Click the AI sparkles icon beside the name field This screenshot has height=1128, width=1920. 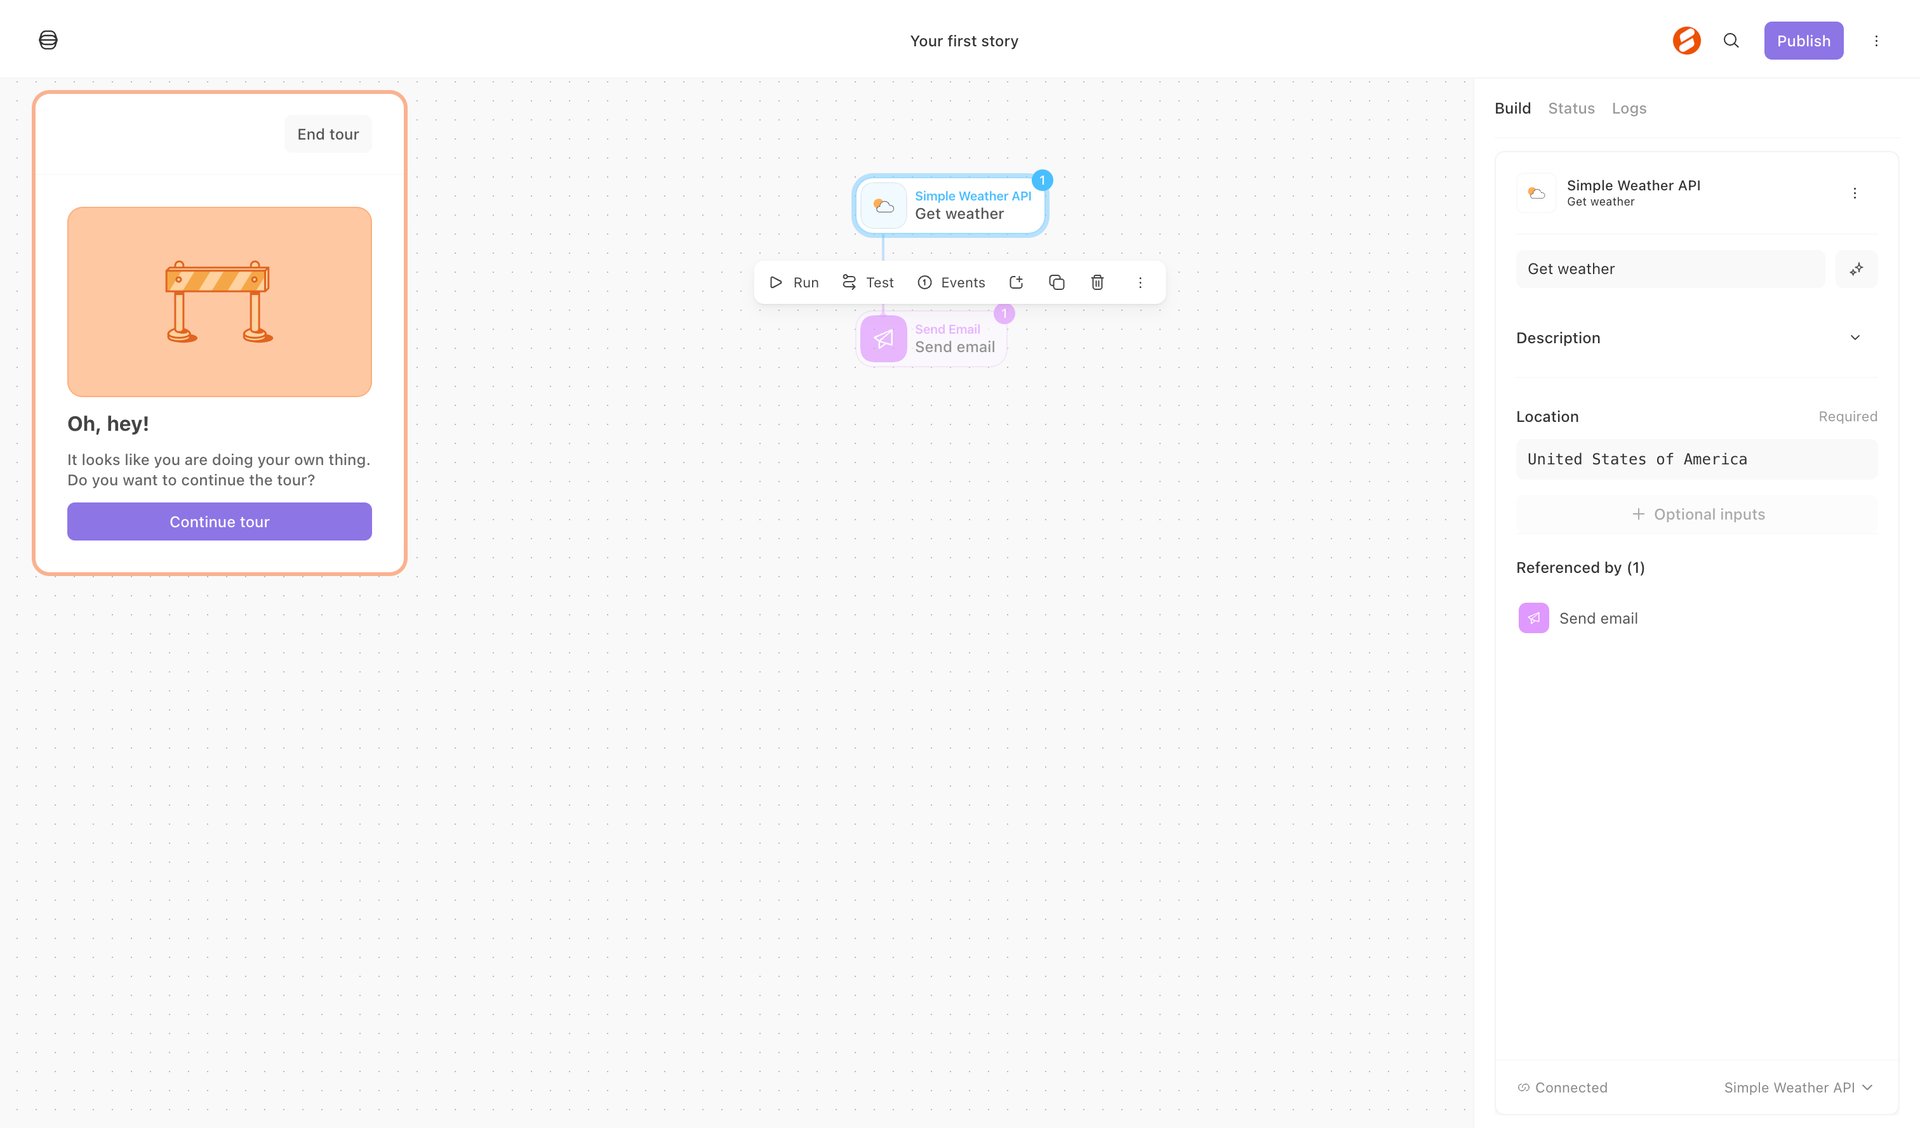point(1856,269)
